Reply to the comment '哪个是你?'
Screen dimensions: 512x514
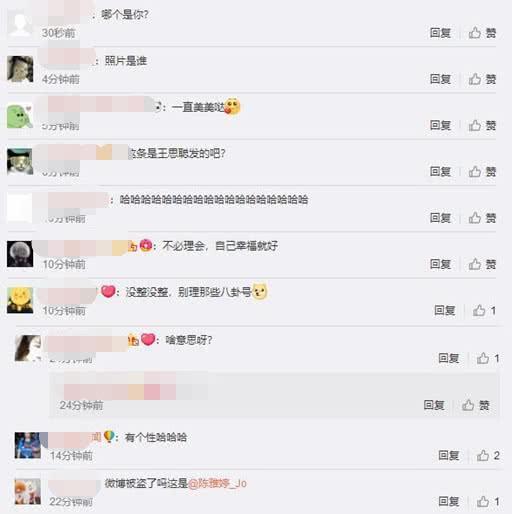(x=440, y=33)
